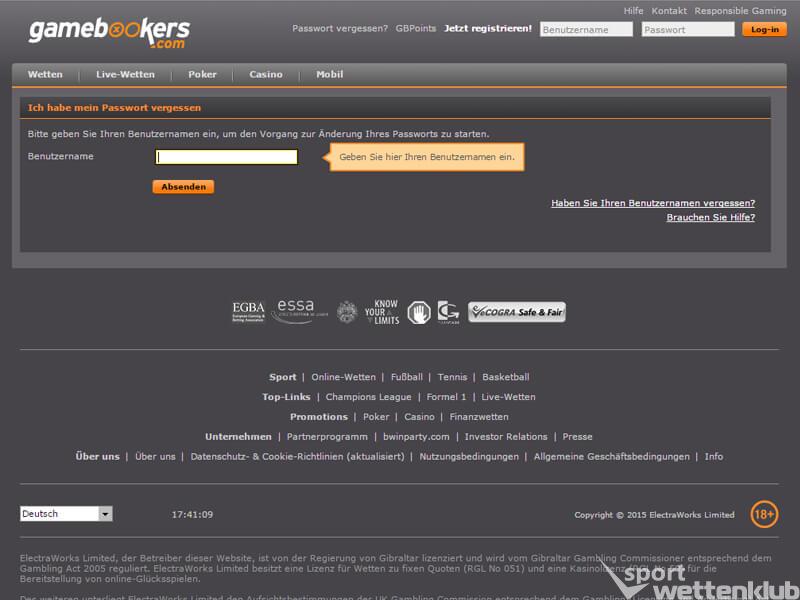Click the Unternehmen footer heading
Image resolution: width=800 pixels, height=600 pixels.
(x=238, y=437)
